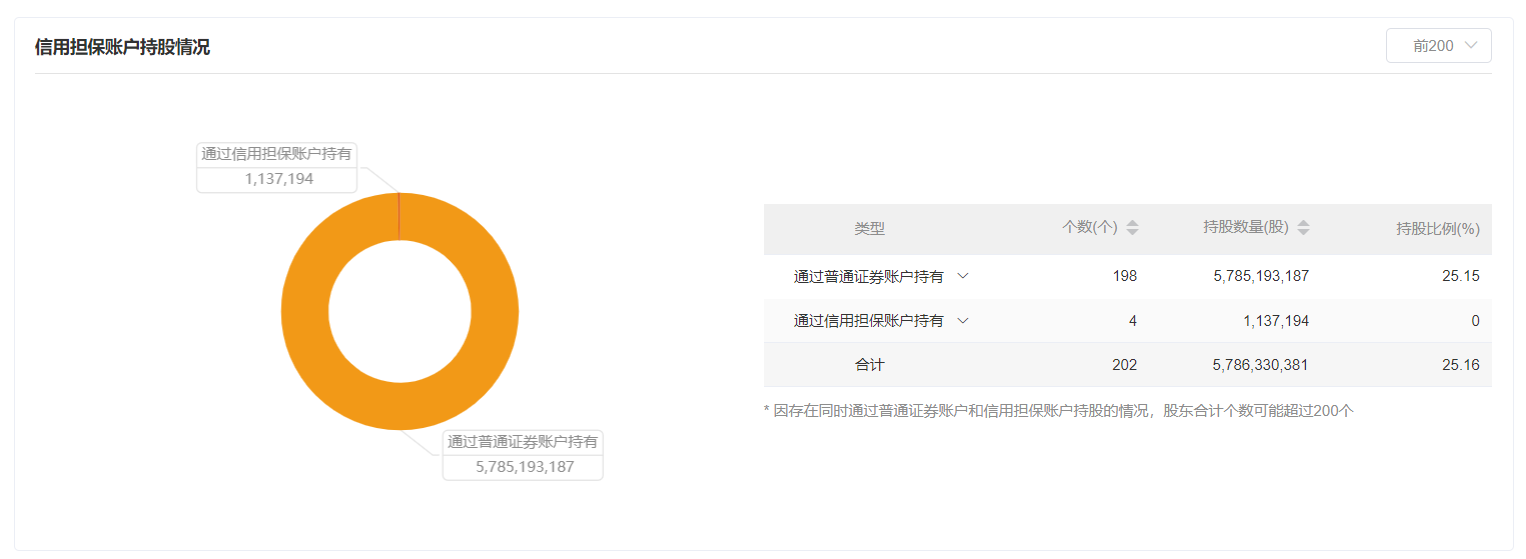
Task: Click table cell 1,137,194
Action: click(x=1275, y=321)
